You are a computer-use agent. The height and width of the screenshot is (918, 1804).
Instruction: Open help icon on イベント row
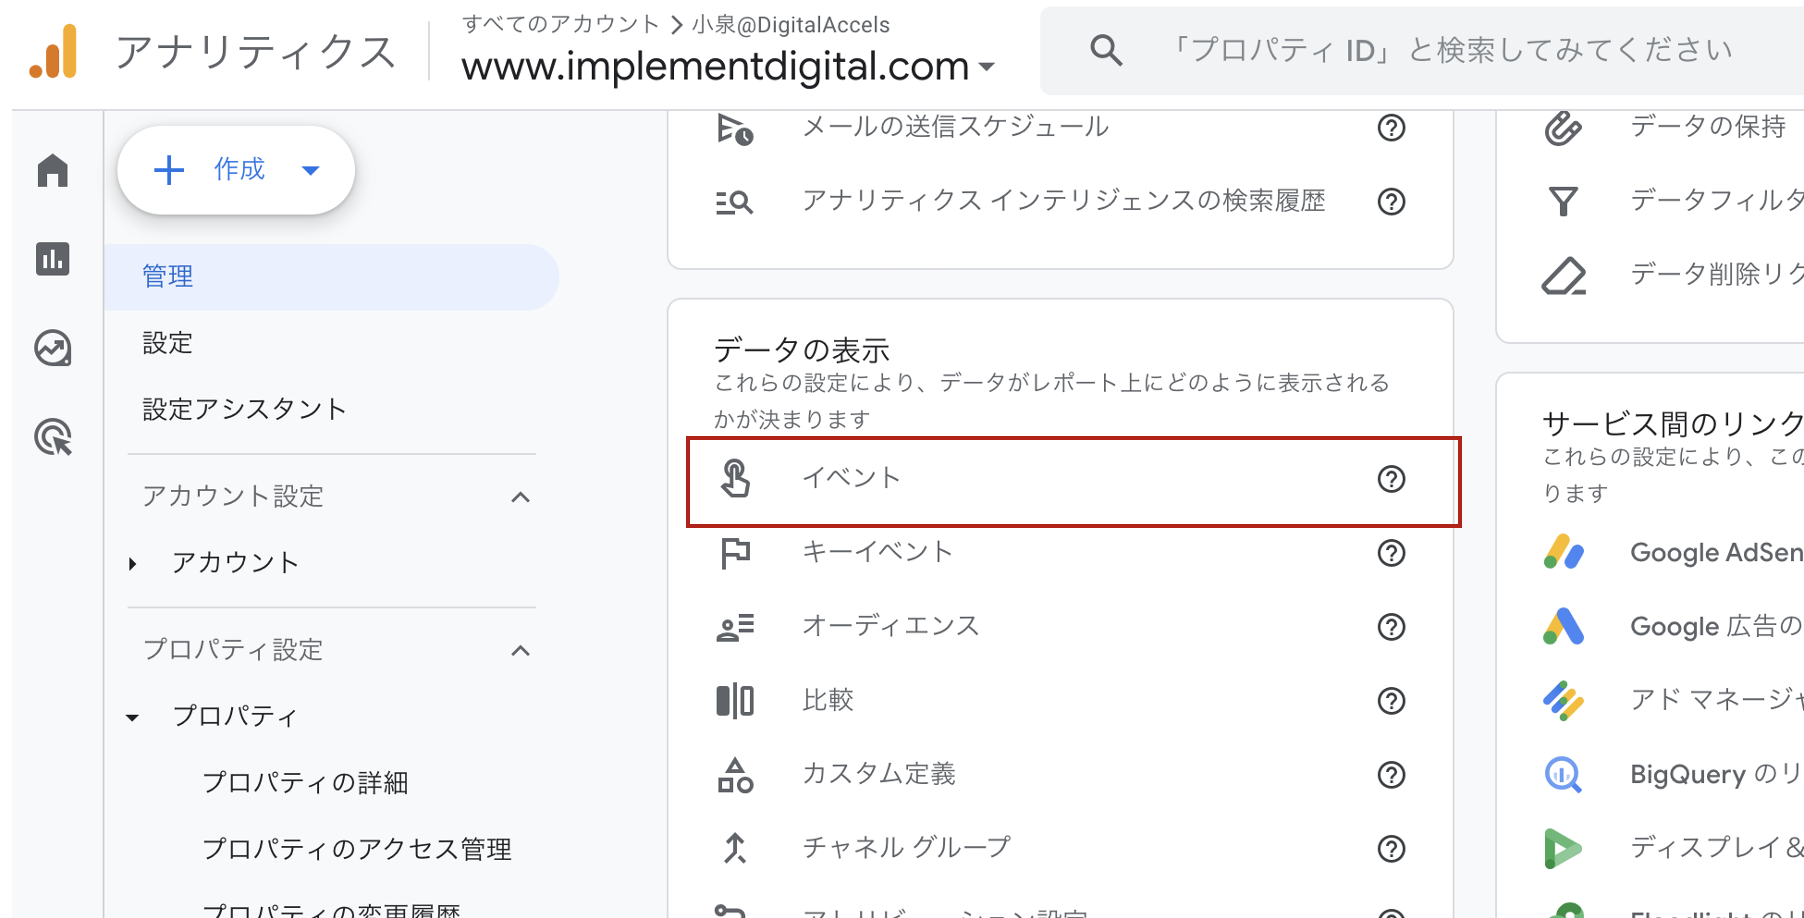click(x=1391, y=479)
